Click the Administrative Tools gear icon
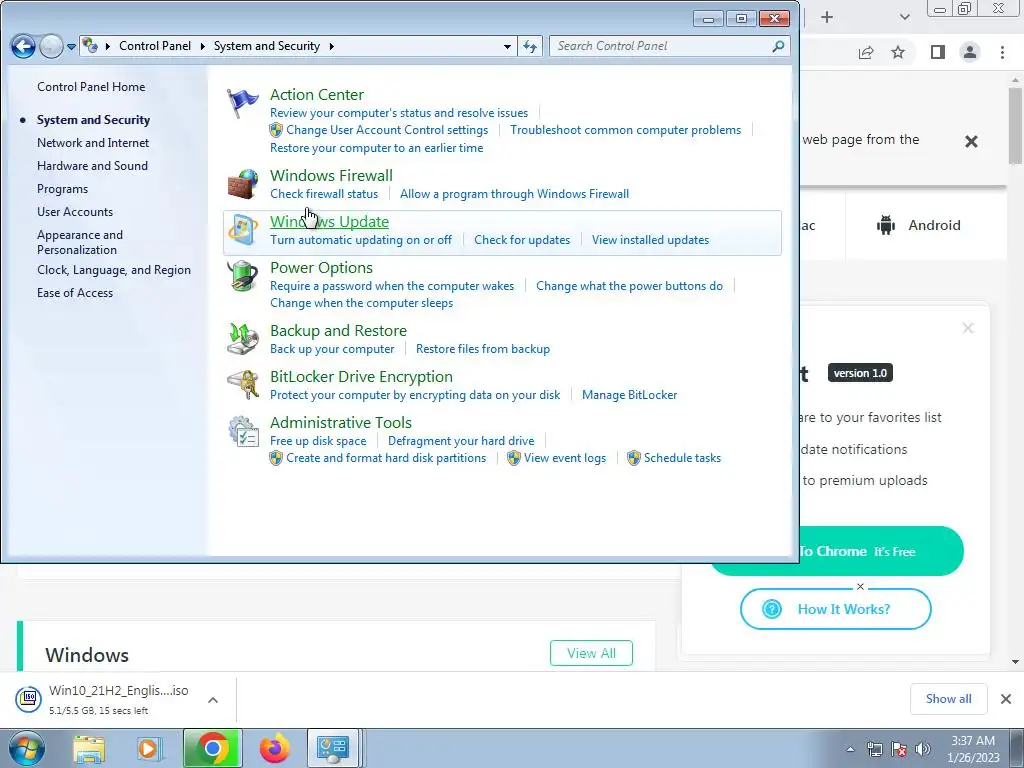Screen dimensions: 1024x768 click(x=242, y=431)
